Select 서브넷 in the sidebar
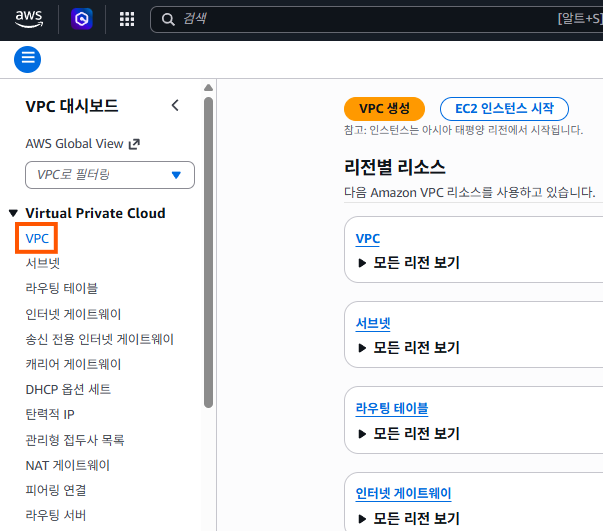The height and width of the screenshot is (531, 603). pyautogui.click(x=43, y=263)
